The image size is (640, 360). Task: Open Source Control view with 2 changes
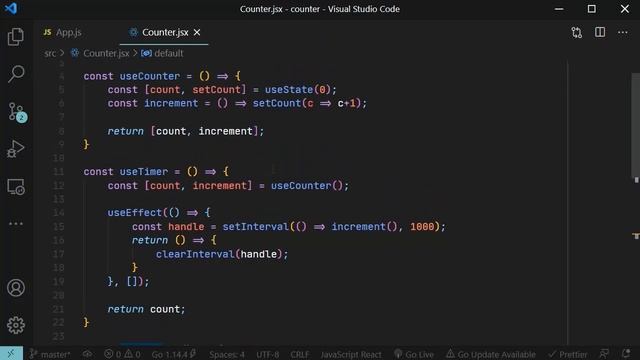[17, 112]
